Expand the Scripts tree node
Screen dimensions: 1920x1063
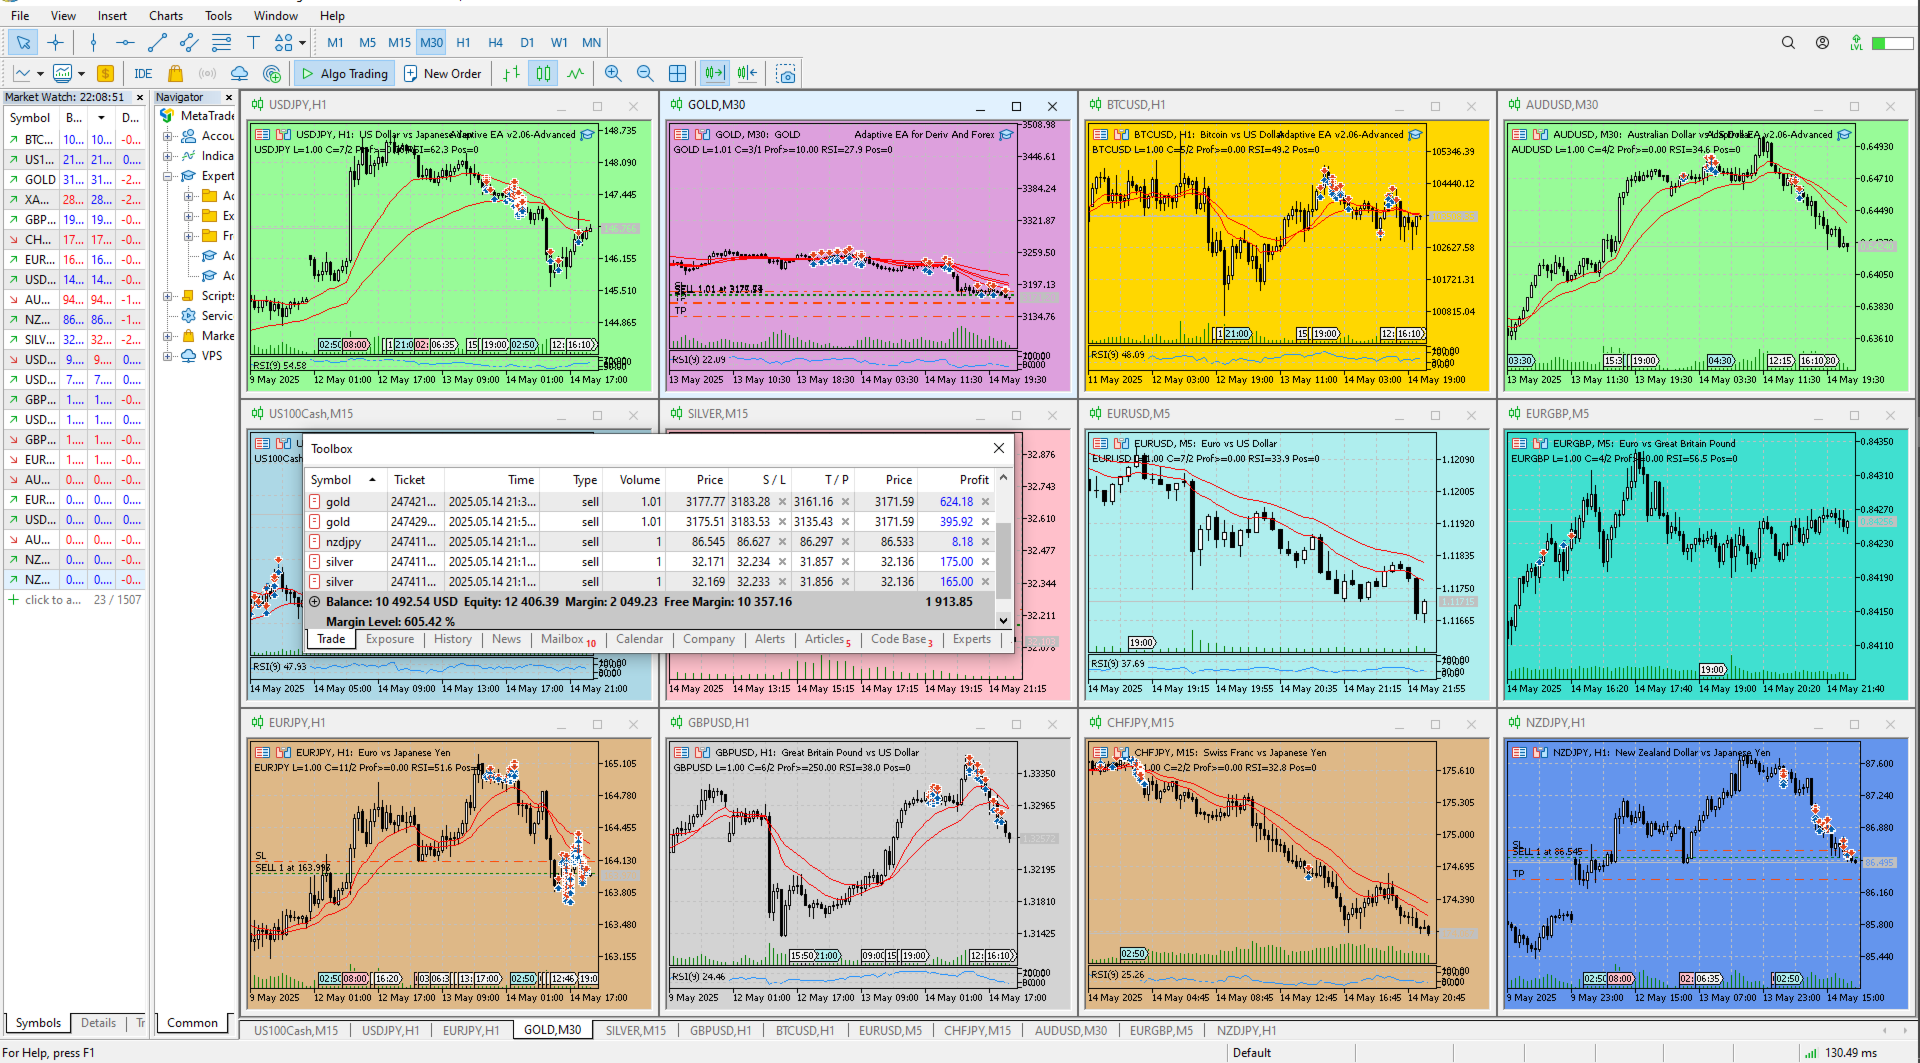point(168,296)
